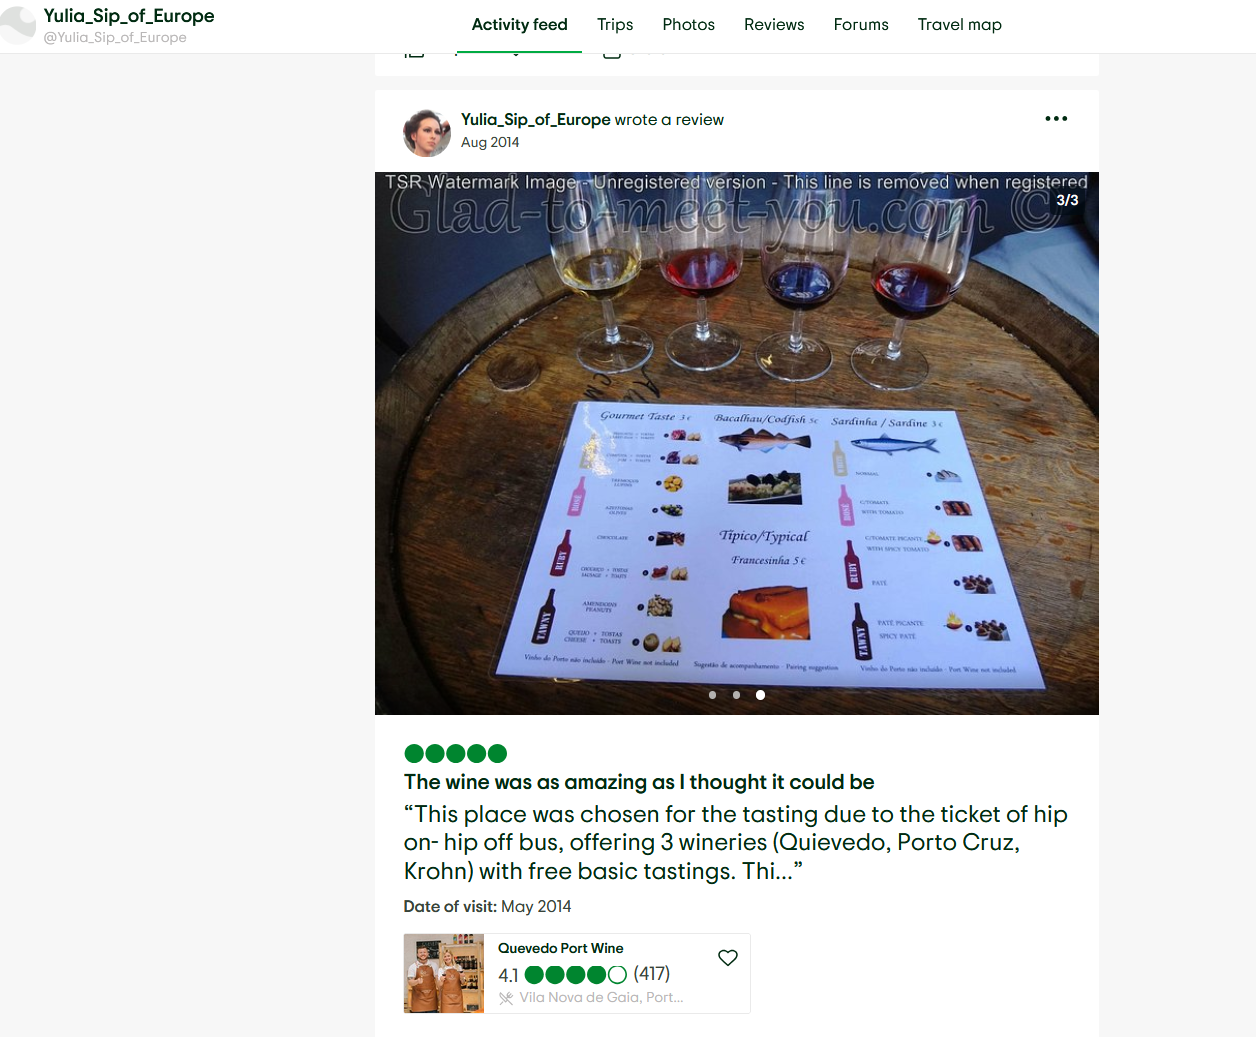Click the header avatar beside Yulia_Sip_of_Europe
1256x1037 pixels.
click(17, 25)
